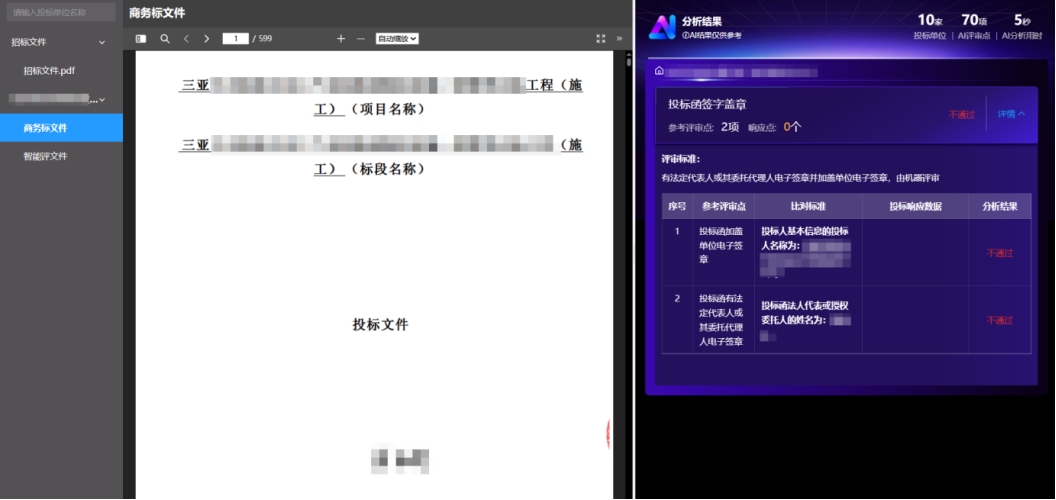Click the 10家 投标单位 statistic

pyautogui.click(x=930, y=27)
